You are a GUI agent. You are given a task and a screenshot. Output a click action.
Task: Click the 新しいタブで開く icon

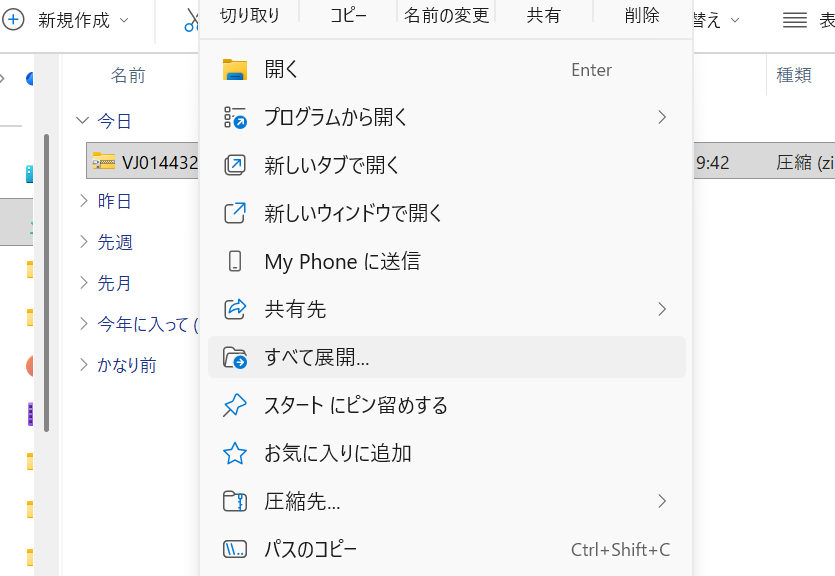[235, 166]
